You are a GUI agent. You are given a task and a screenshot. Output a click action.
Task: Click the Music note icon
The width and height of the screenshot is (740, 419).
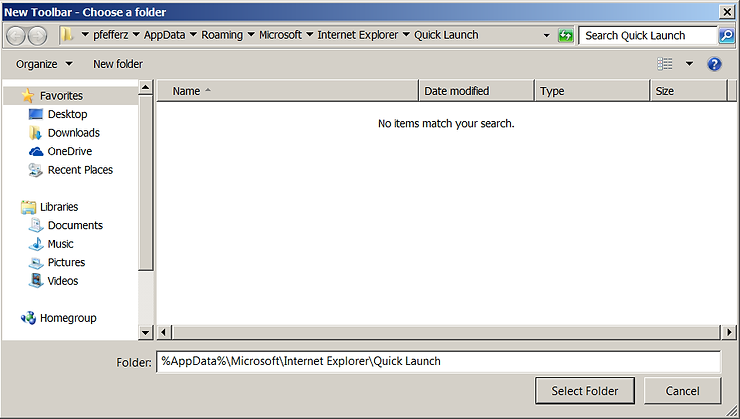pyautogui.click(x=36, y=244)
